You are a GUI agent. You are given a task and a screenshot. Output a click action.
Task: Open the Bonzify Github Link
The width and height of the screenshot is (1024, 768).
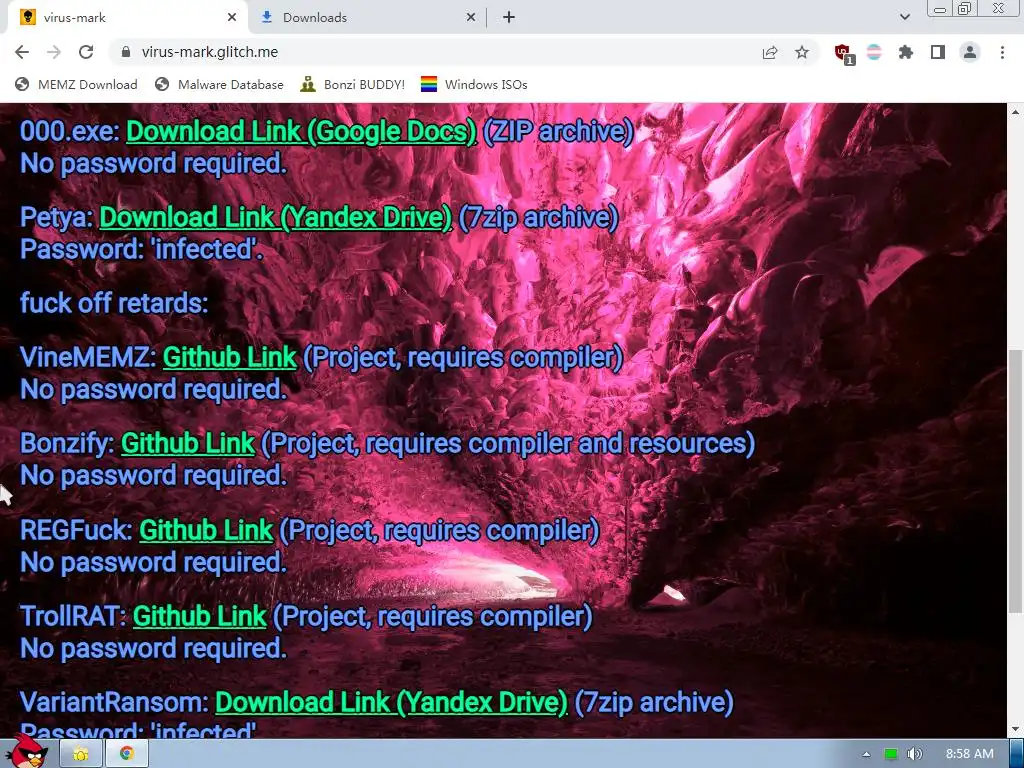coord(188,443)
